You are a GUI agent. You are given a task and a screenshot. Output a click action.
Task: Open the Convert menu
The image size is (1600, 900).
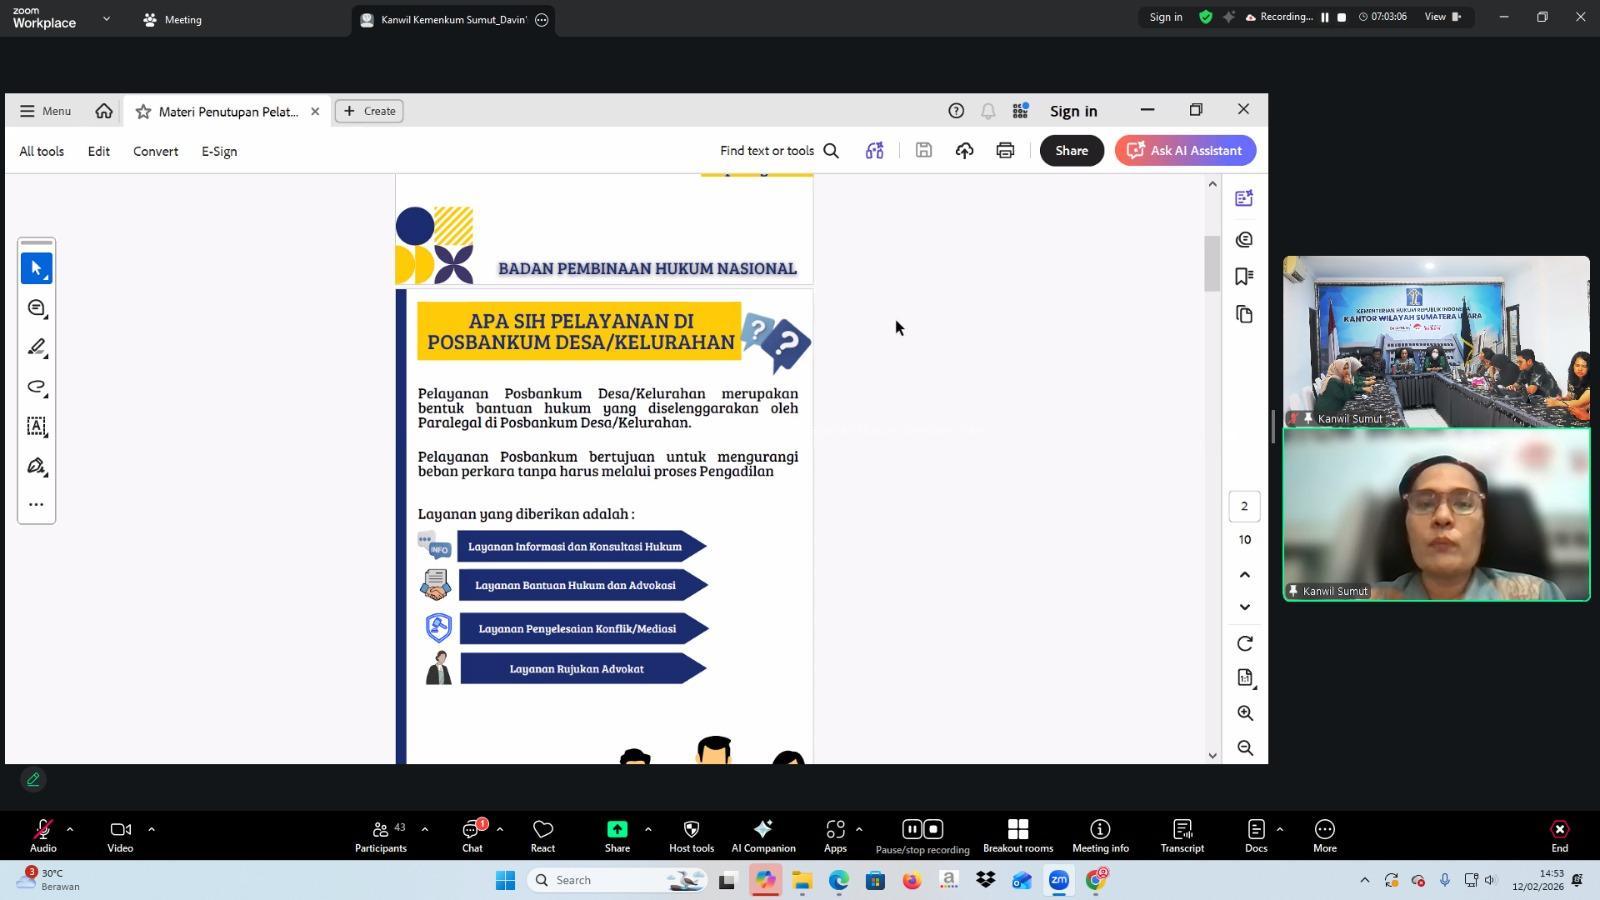point(155,151)
